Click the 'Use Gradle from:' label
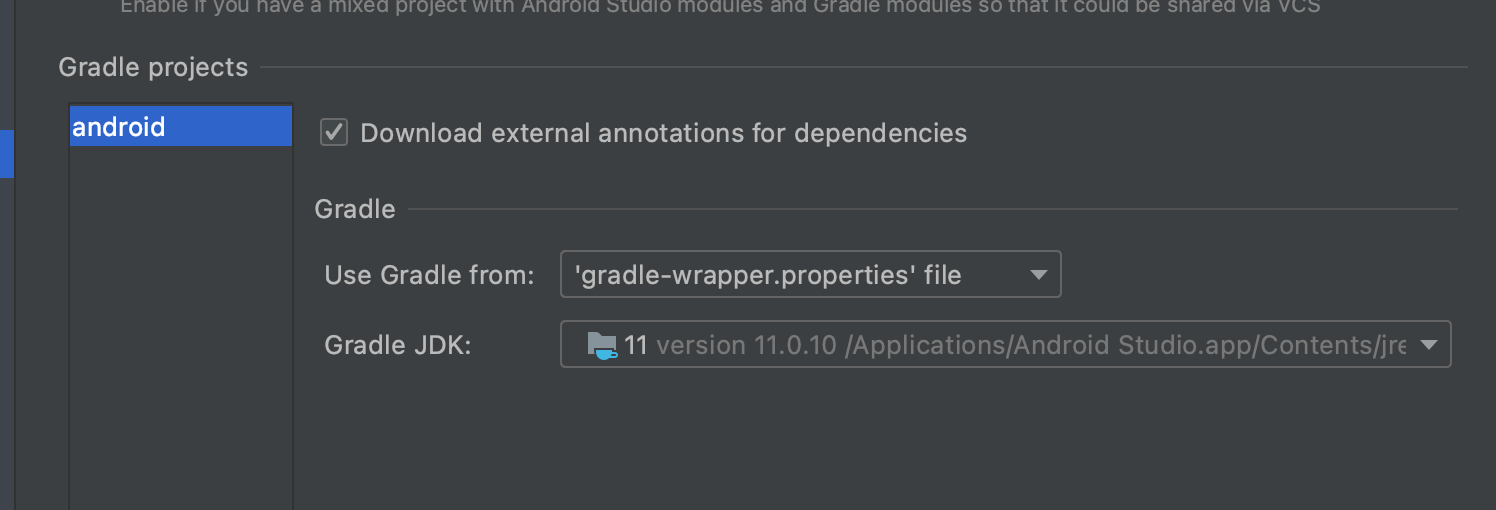This screenshot has width=1496, height=510. (x=429, y=275)
